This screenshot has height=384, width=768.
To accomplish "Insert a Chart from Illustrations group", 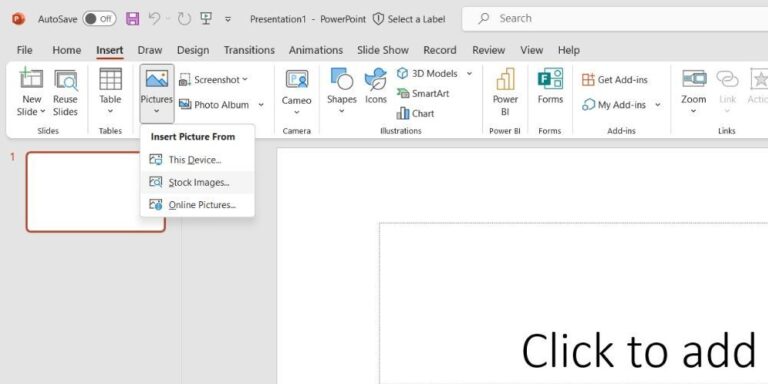I will 415,114.
